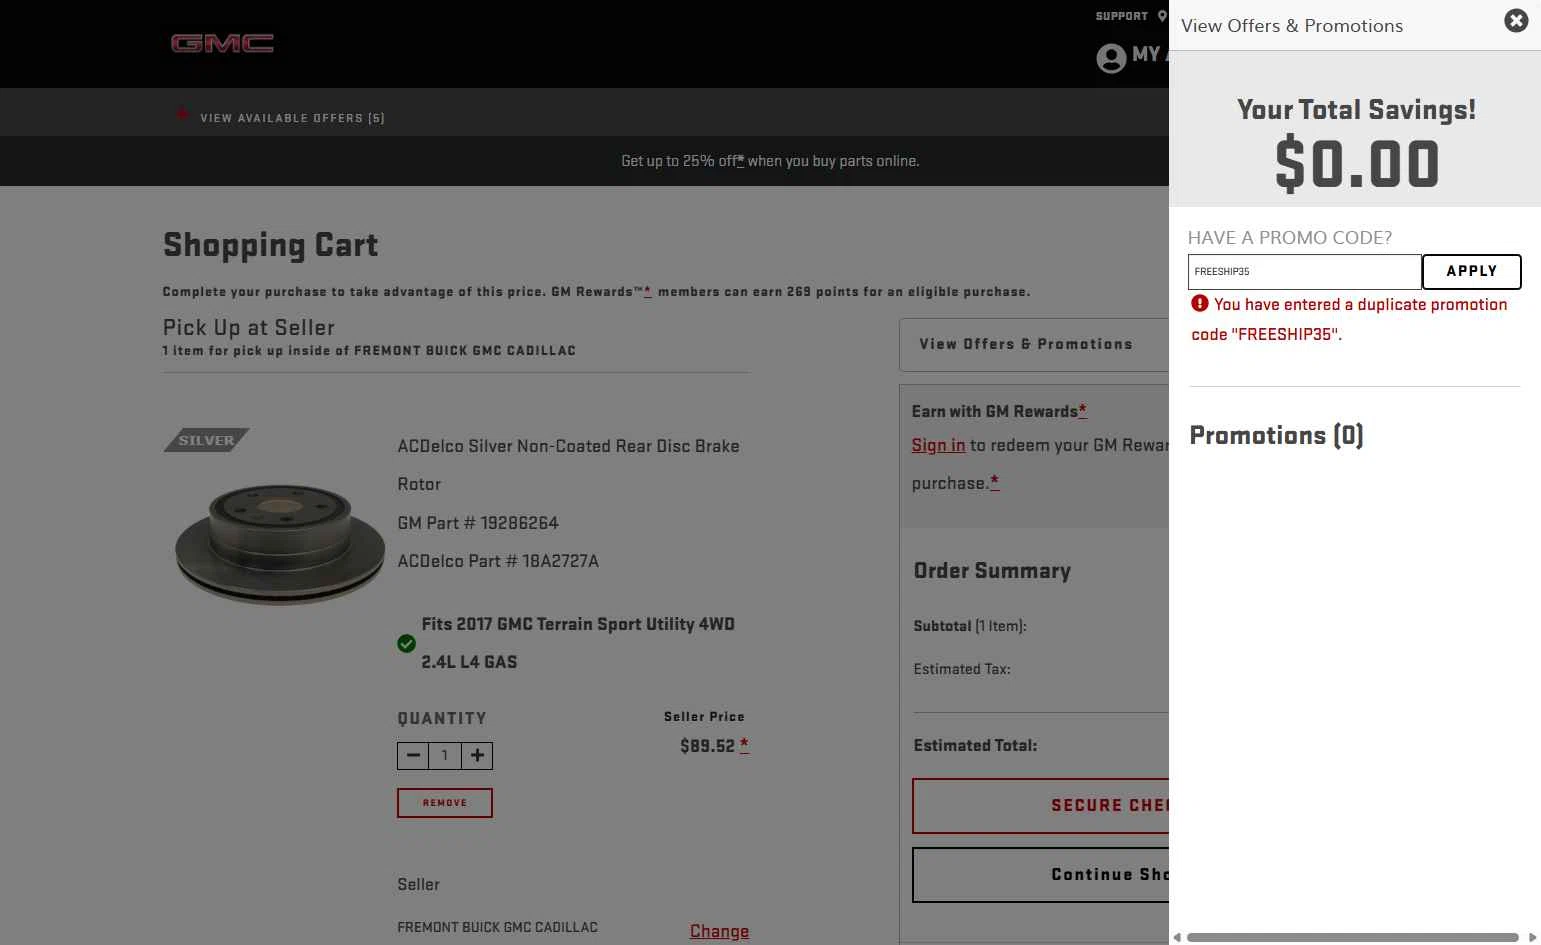Open the Support menu item

coord(1121,16)
